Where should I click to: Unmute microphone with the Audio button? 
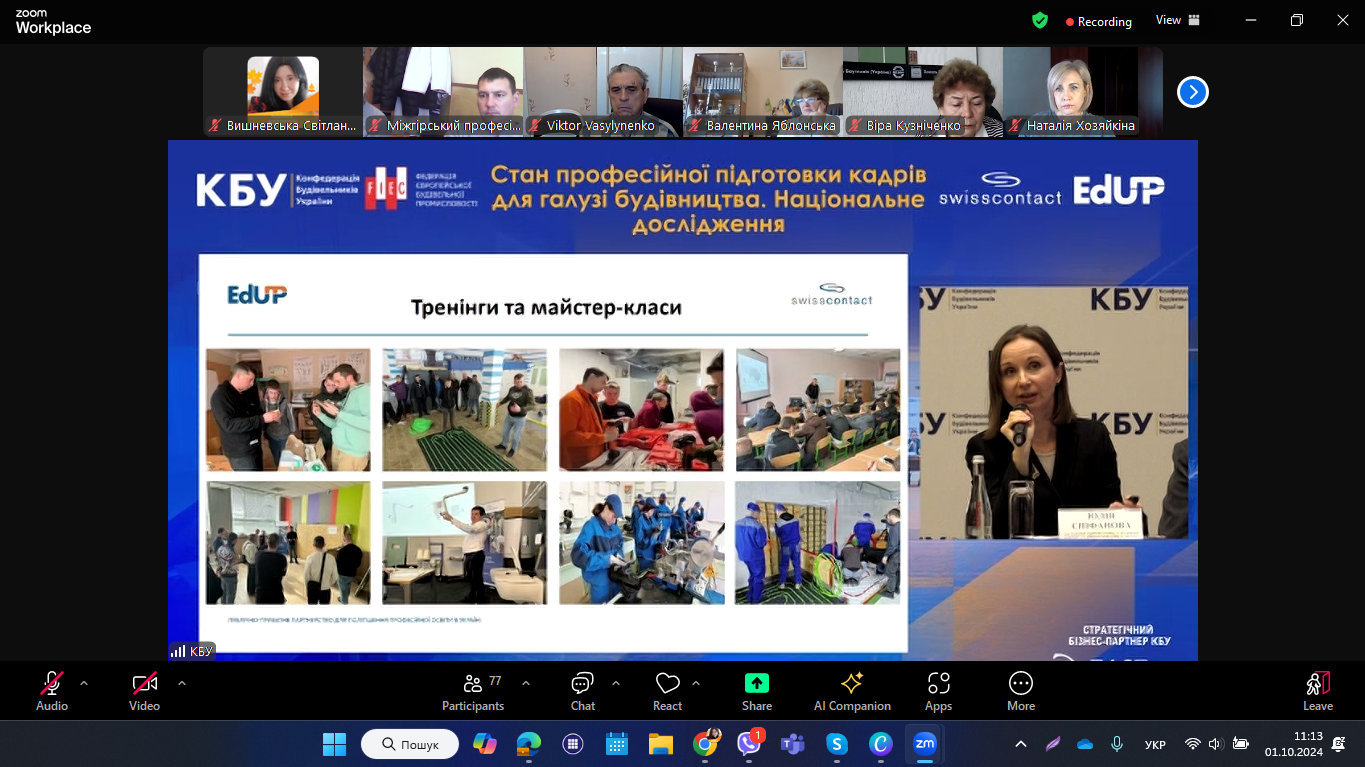tap(52, 690)
